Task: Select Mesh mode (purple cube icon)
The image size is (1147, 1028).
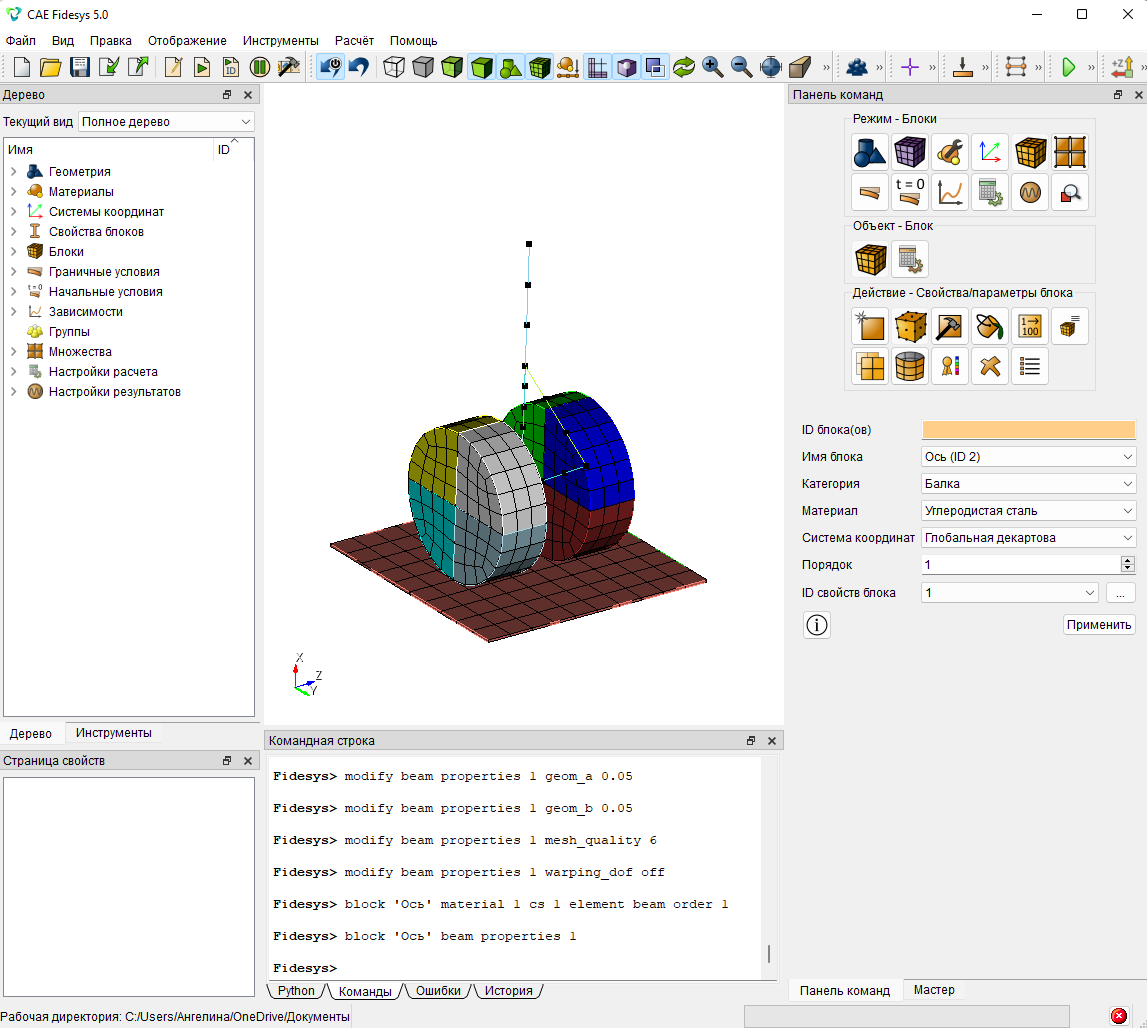Action: (x=910, y=152)
